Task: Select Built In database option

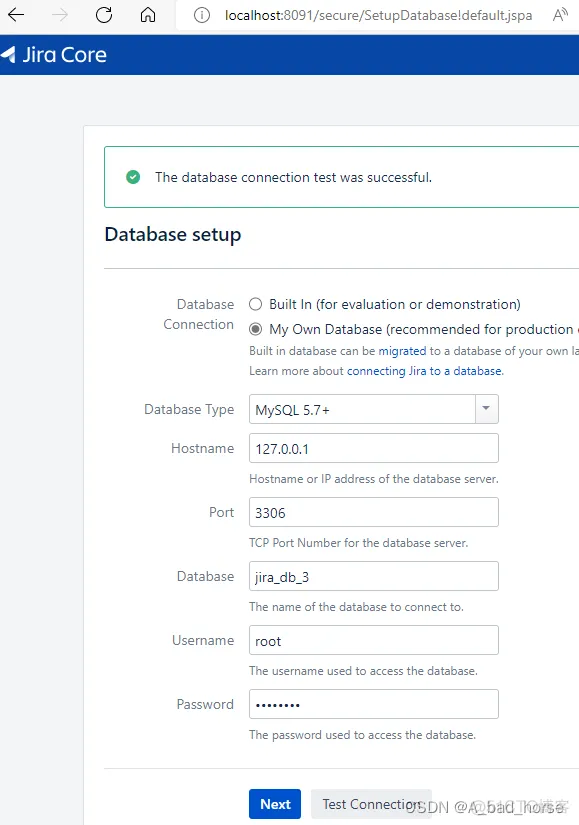Action: 255,304
